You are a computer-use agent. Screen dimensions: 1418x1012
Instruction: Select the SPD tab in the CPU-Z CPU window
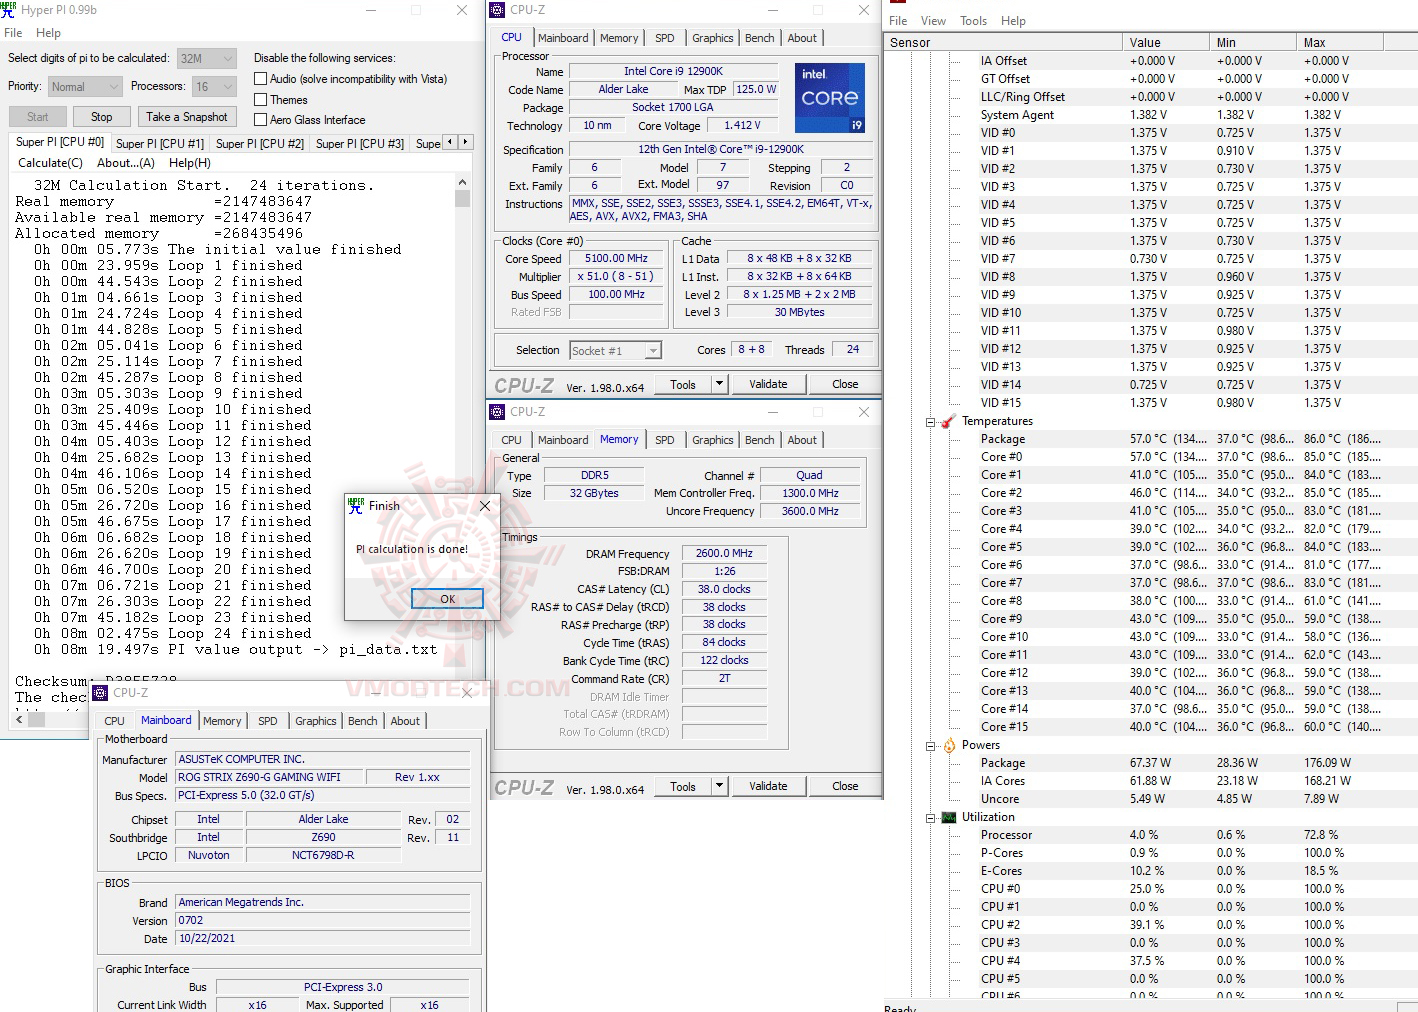coord(665,38)
